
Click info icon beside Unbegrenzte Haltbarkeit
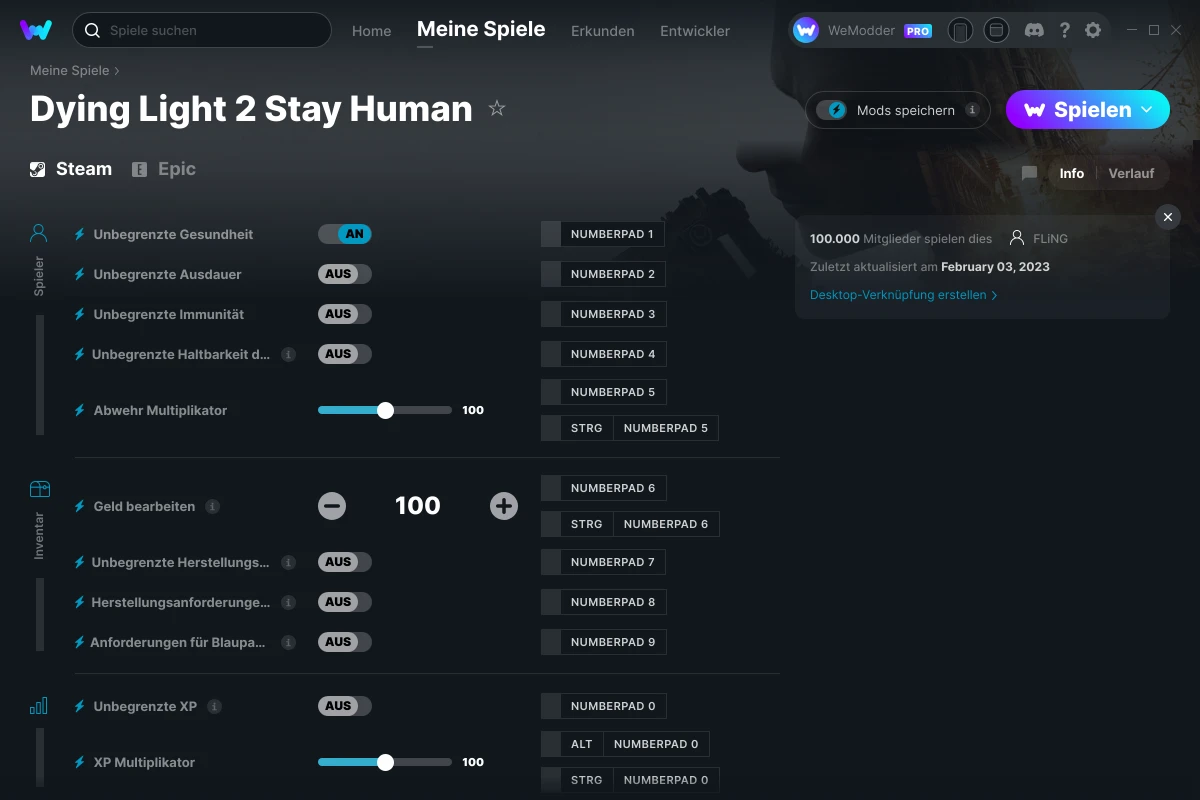click(x=288, y=354)
